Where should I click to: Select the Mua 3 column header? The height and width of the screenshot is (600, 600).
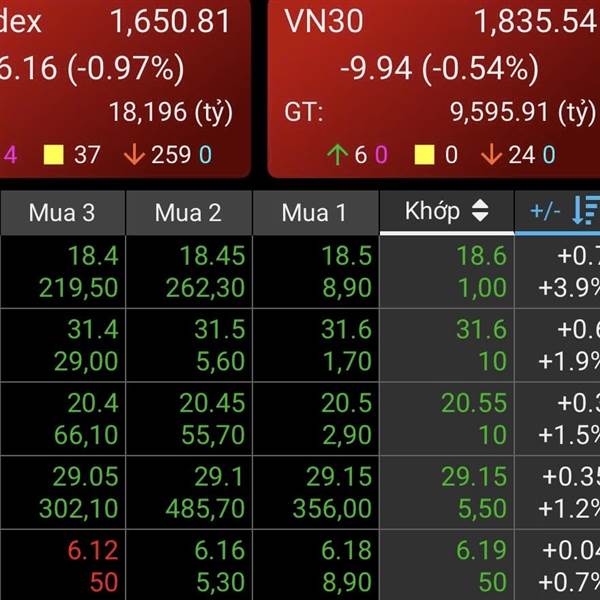62,213
